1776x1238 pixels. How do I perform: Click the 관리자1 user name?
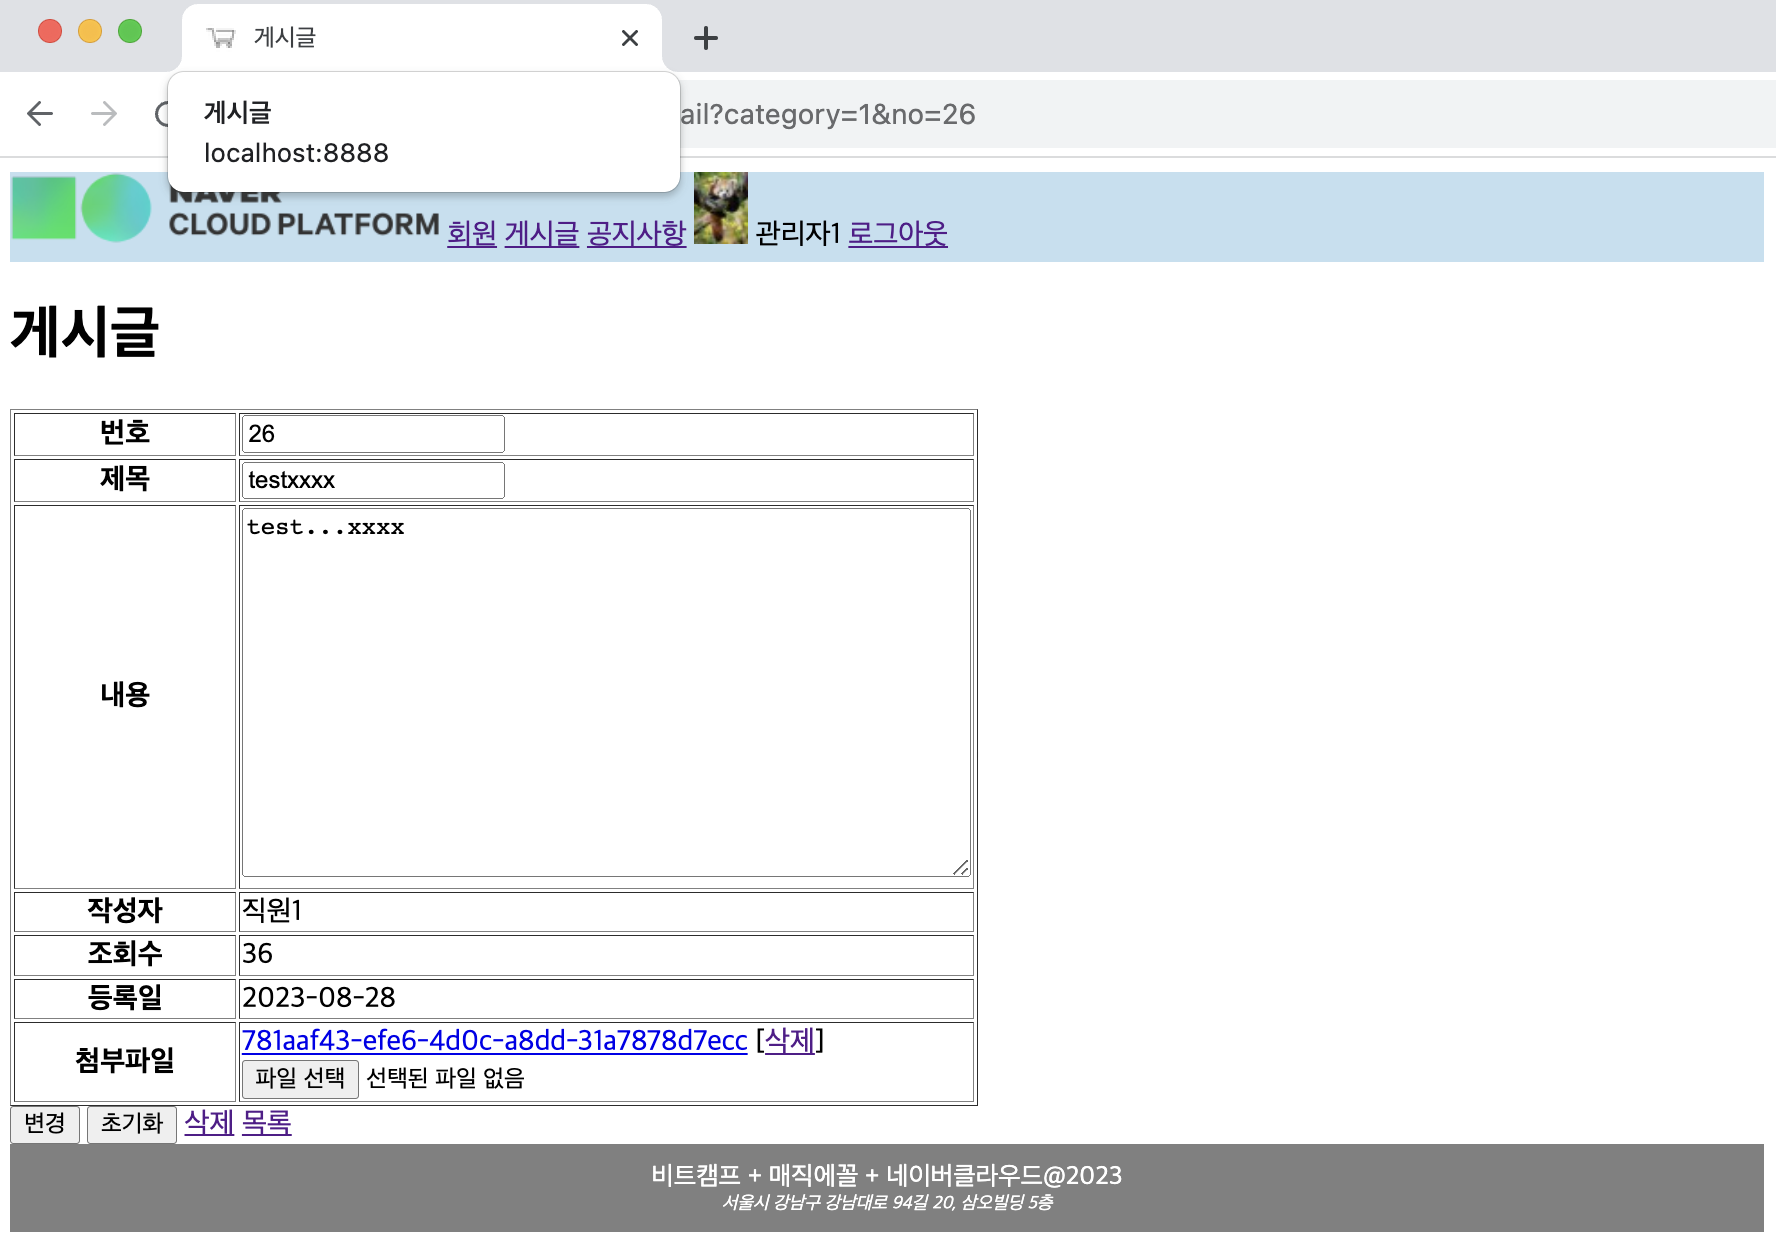coord(798,233)
